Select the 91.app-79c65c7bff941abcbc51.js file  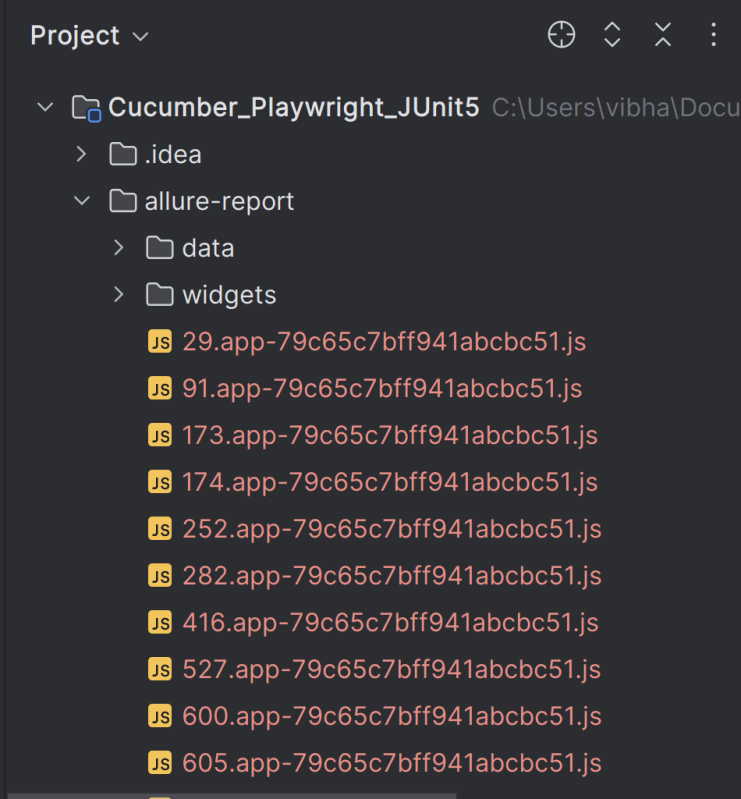(382, 388)
